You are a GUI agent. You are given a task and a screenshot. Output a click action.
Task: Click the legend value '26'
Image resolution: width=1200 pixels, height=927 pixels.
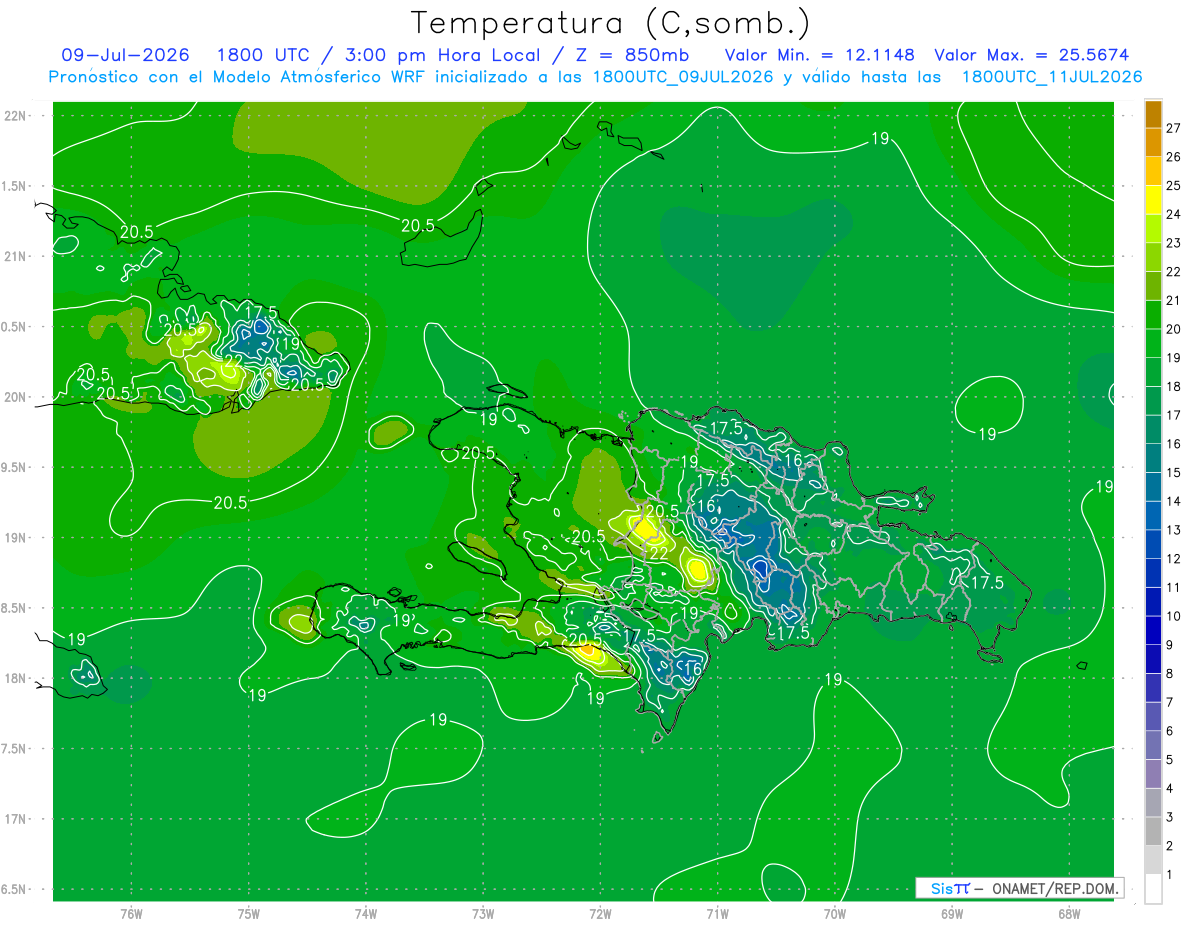tap(1174, 157)
